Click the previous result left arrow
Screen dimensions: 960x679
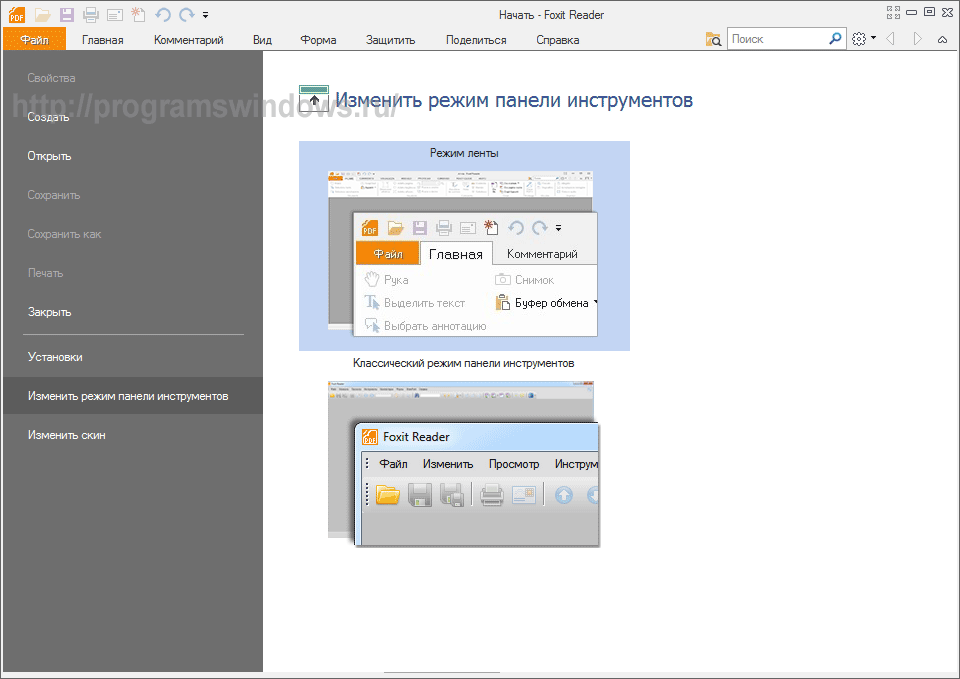[891, 39]
